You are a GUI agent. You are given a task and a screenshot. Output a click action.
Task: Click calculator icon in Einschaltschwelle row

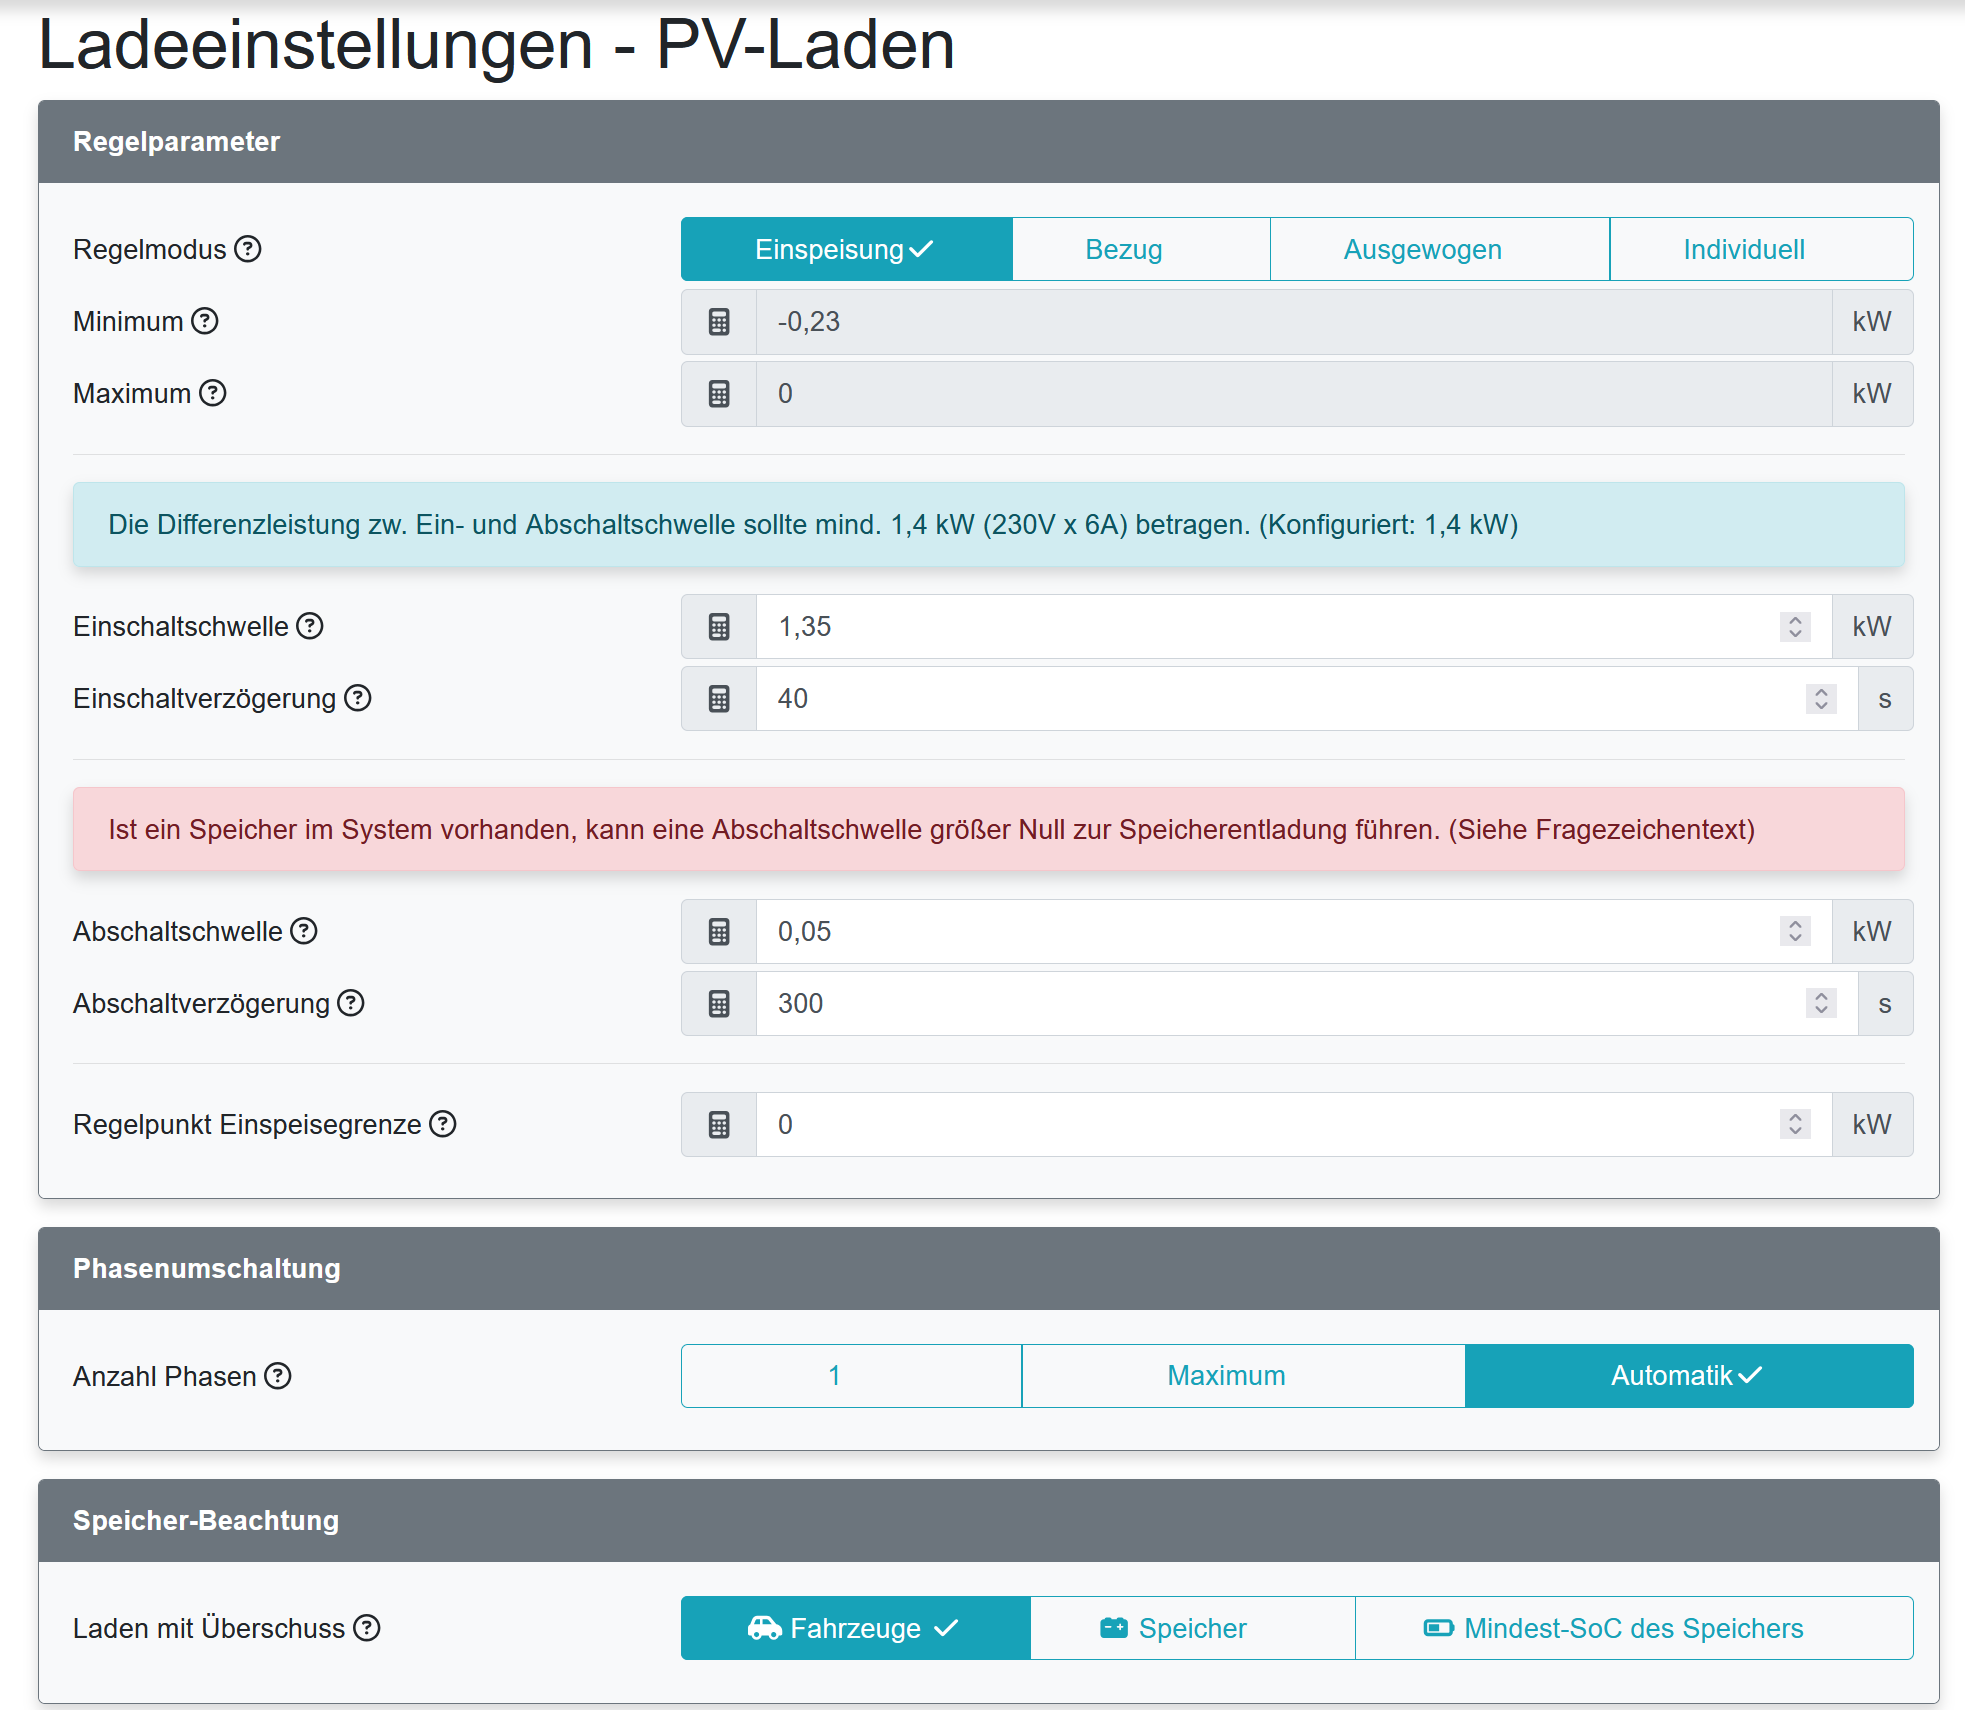click(719, 627)
